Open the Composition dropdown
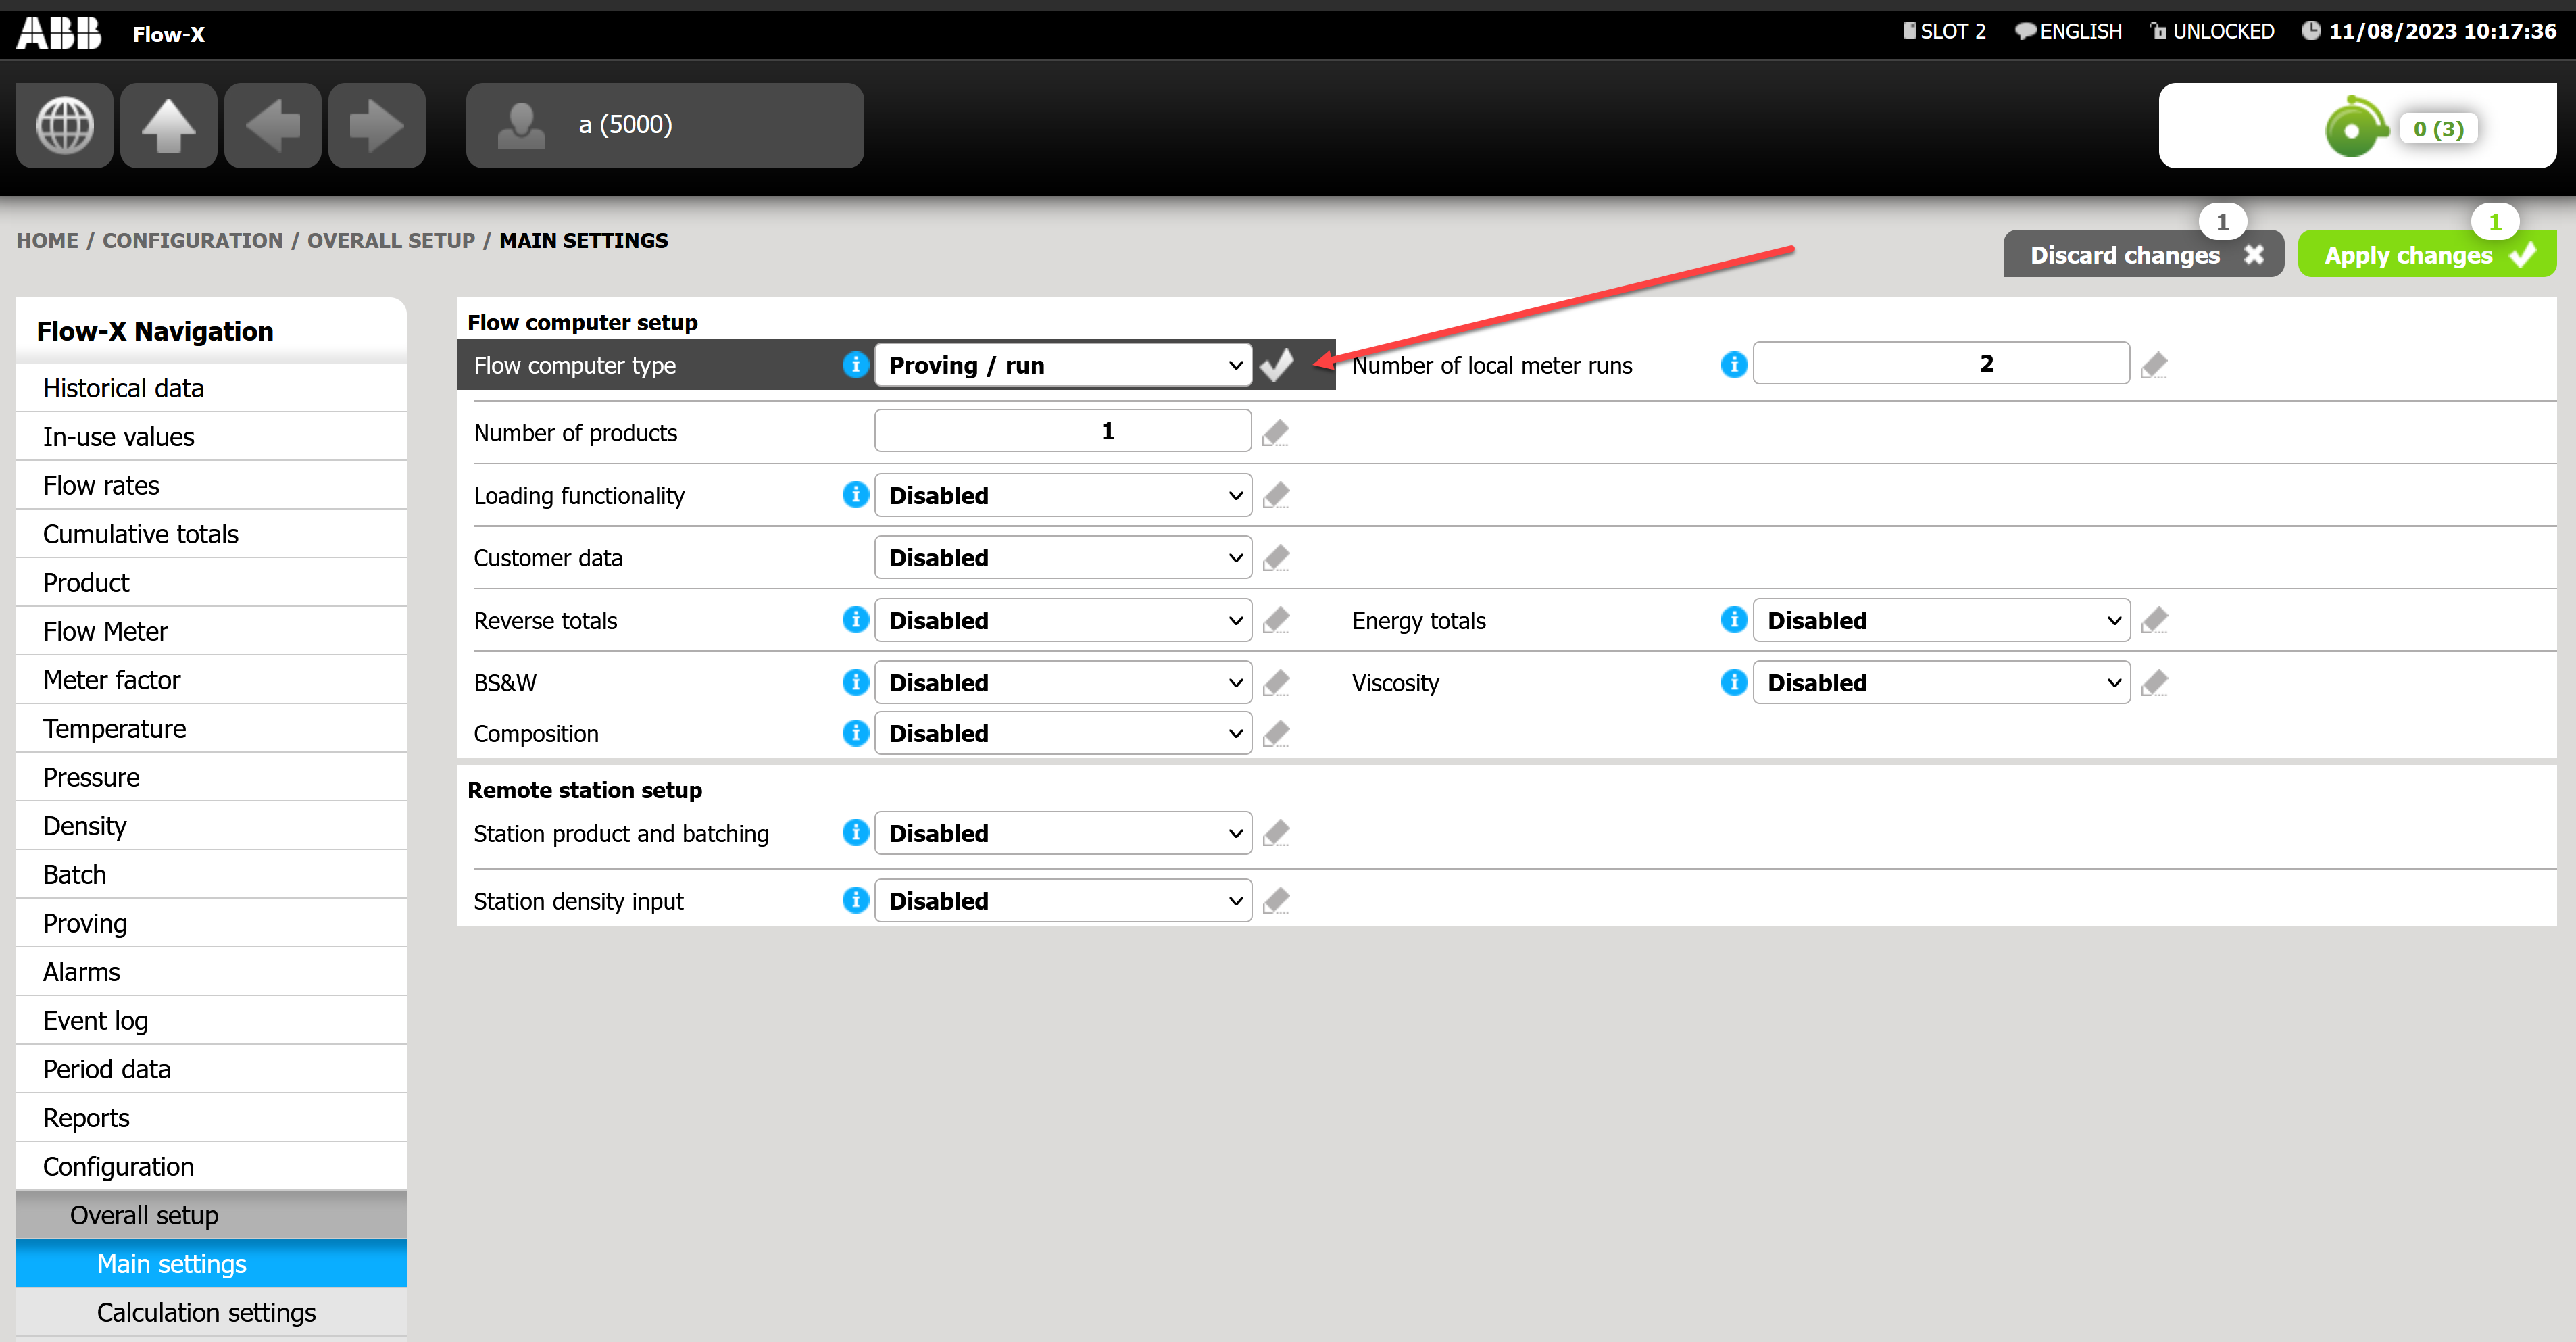 coord(1063,733)
